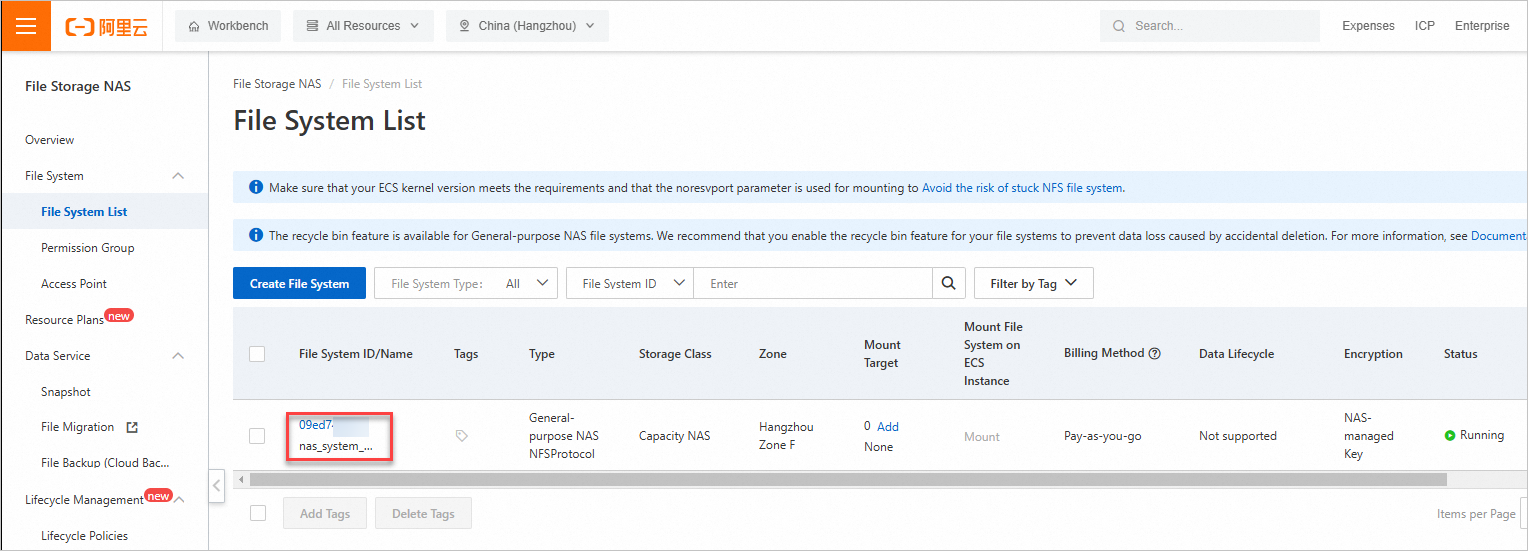Open the orange hamburger navigation menu
This screenshot has width=1528, height=551.
(x=26, y=26)
